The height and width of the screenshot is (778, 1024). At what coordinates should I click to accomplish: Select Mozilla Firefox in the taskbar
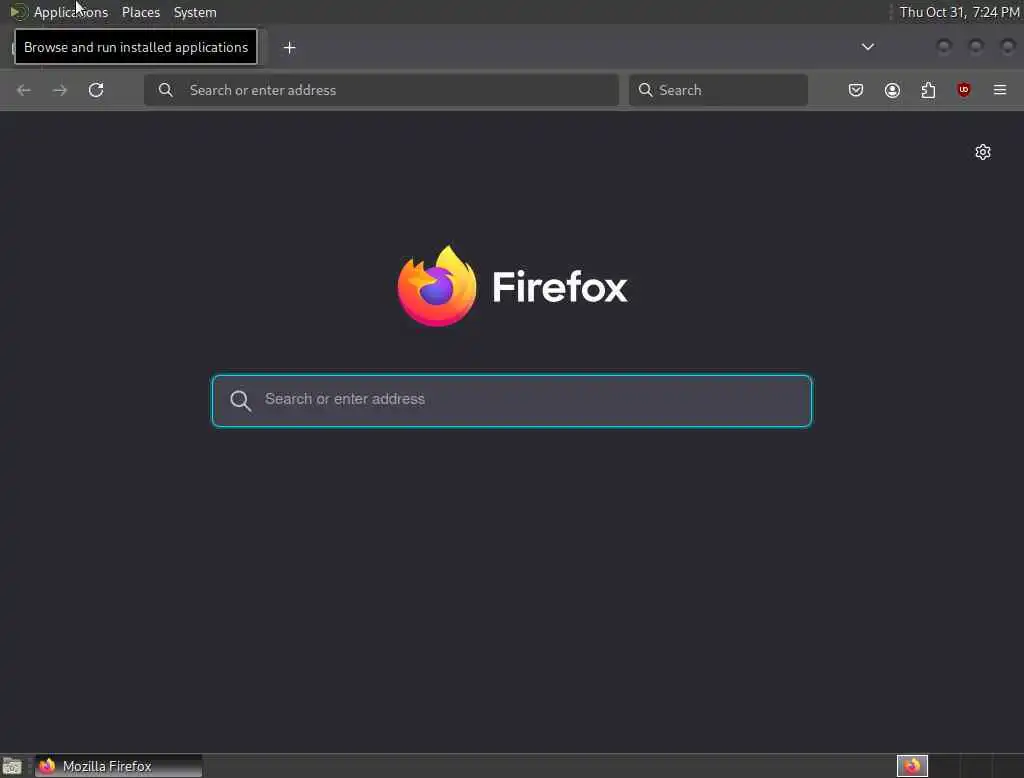pos(118,766)
